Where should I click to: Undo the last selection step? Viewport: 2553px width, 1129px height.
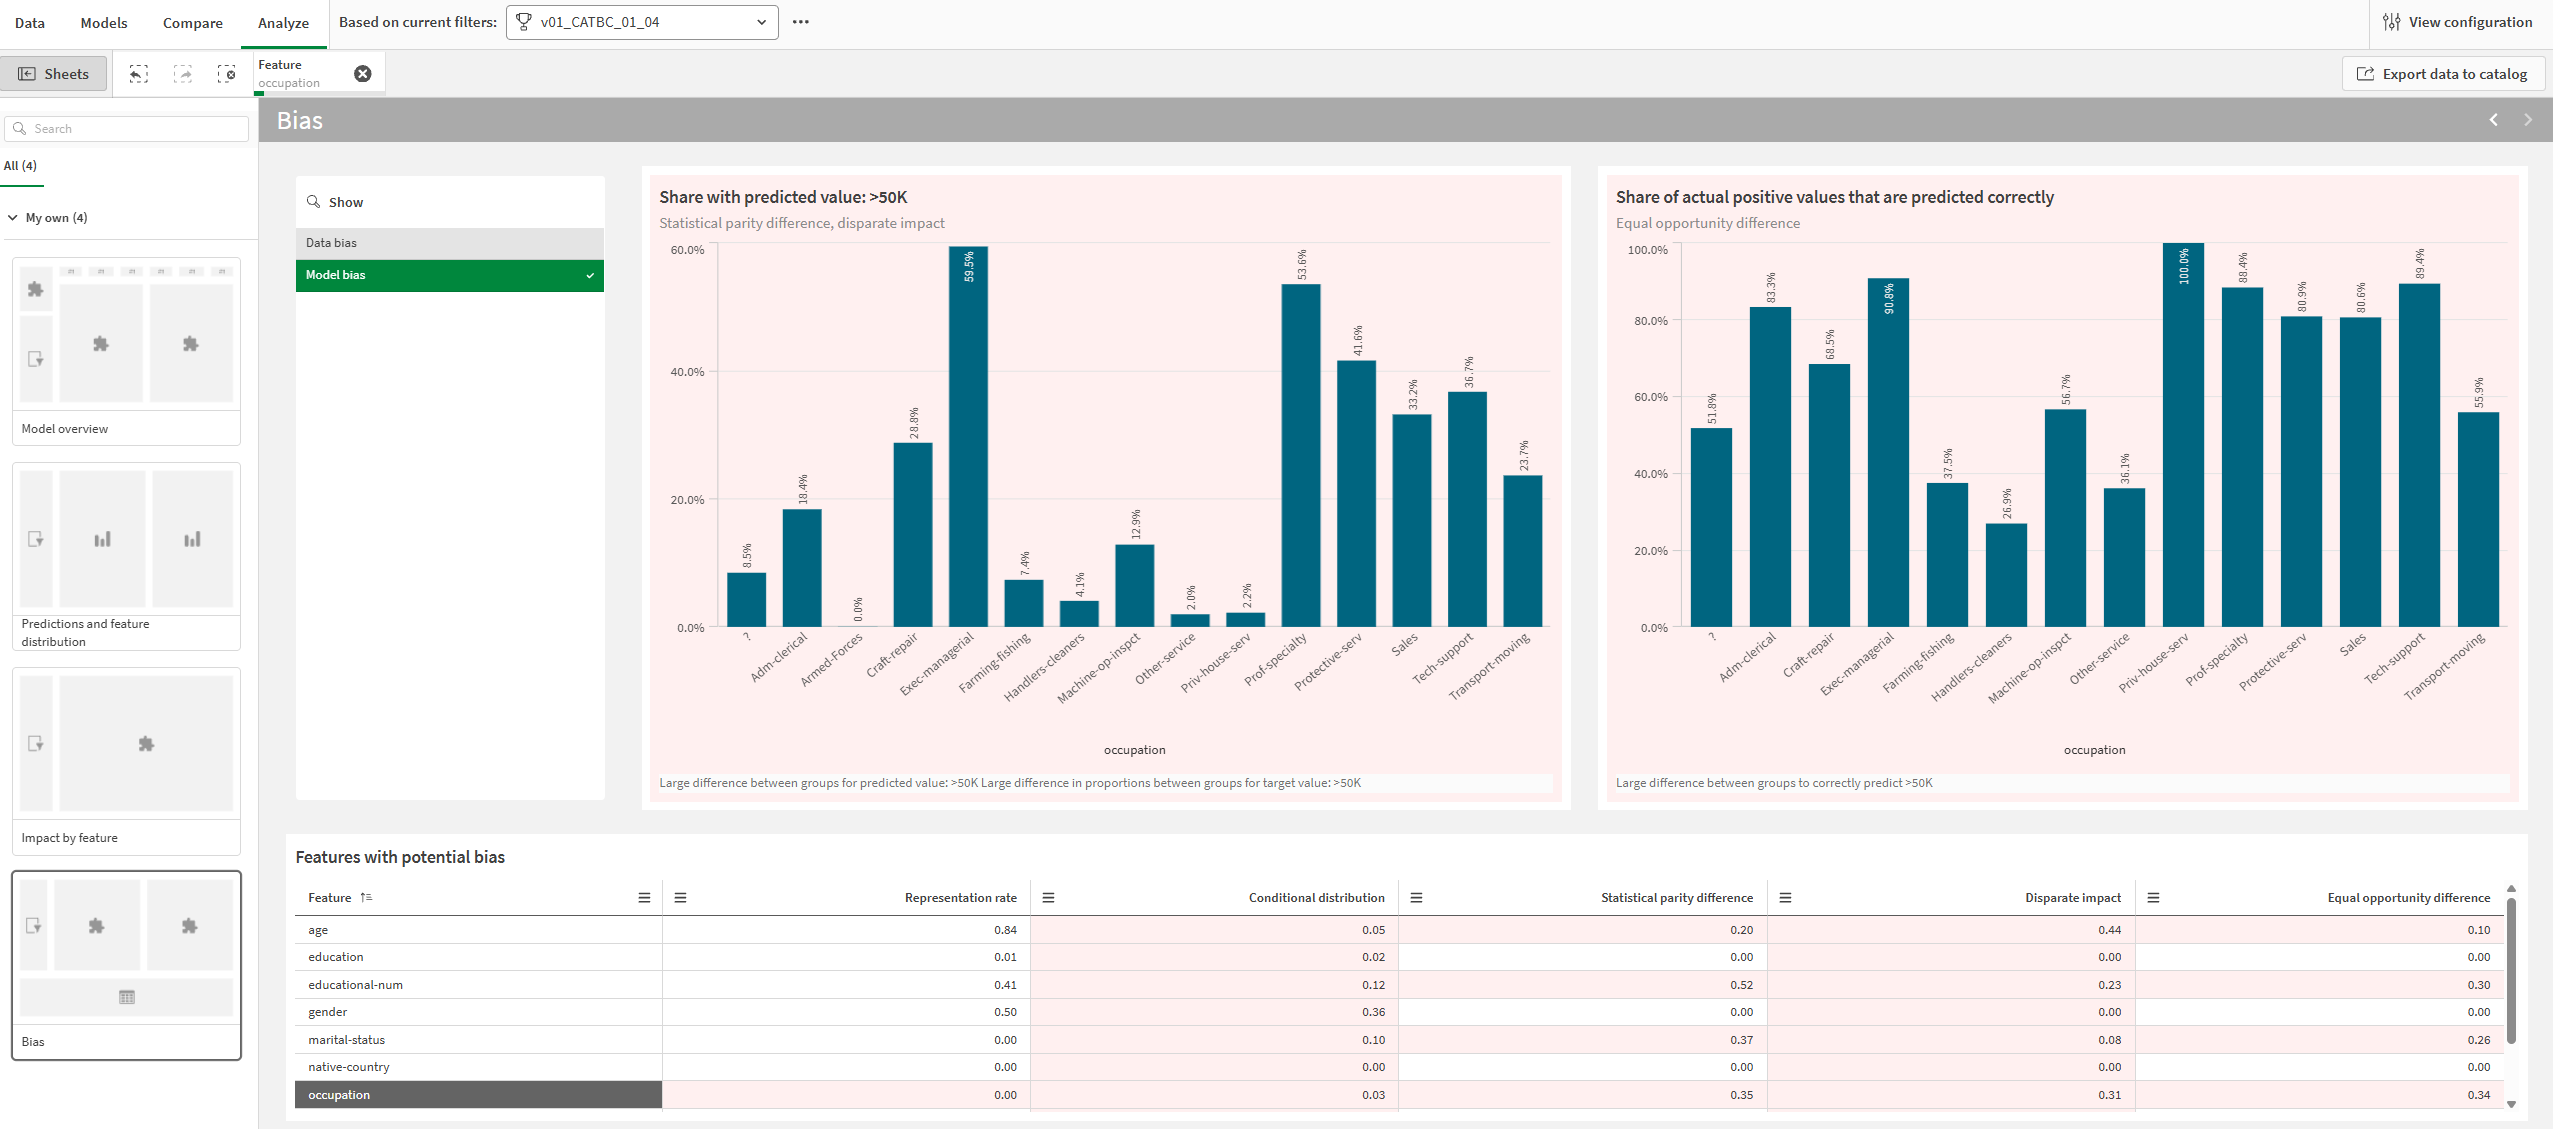138,73
